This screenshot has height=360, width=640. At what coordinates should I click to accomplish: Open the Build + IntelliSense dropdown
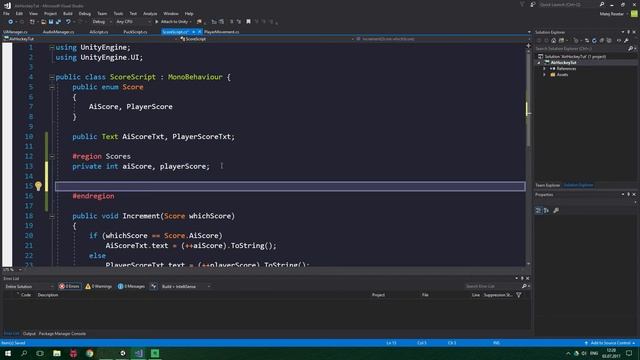[x=186, y=287]
